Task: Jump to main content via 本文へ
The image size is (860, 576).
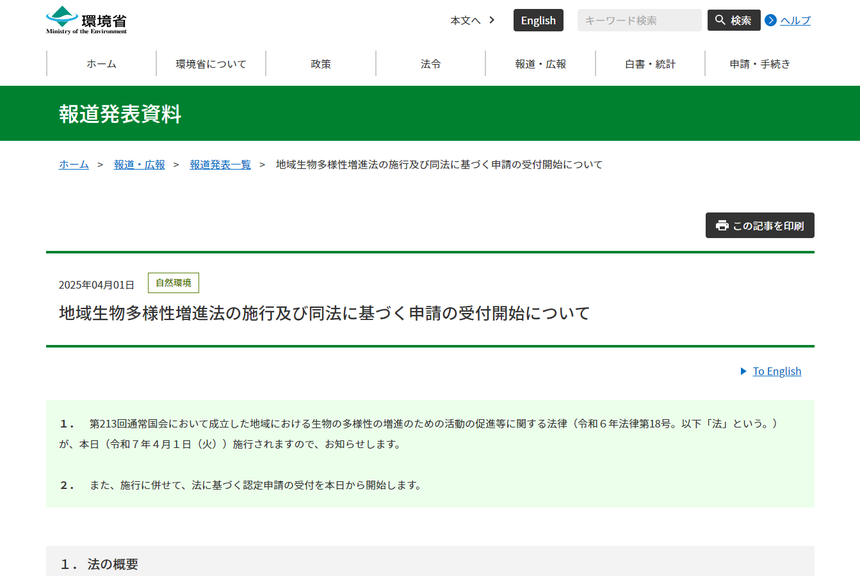Action: 472,20
